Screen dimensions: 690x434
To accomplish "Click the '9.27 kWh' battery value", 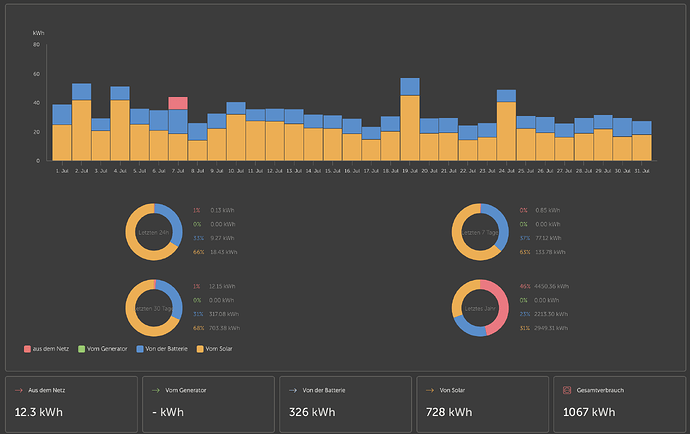I will 222,238.
